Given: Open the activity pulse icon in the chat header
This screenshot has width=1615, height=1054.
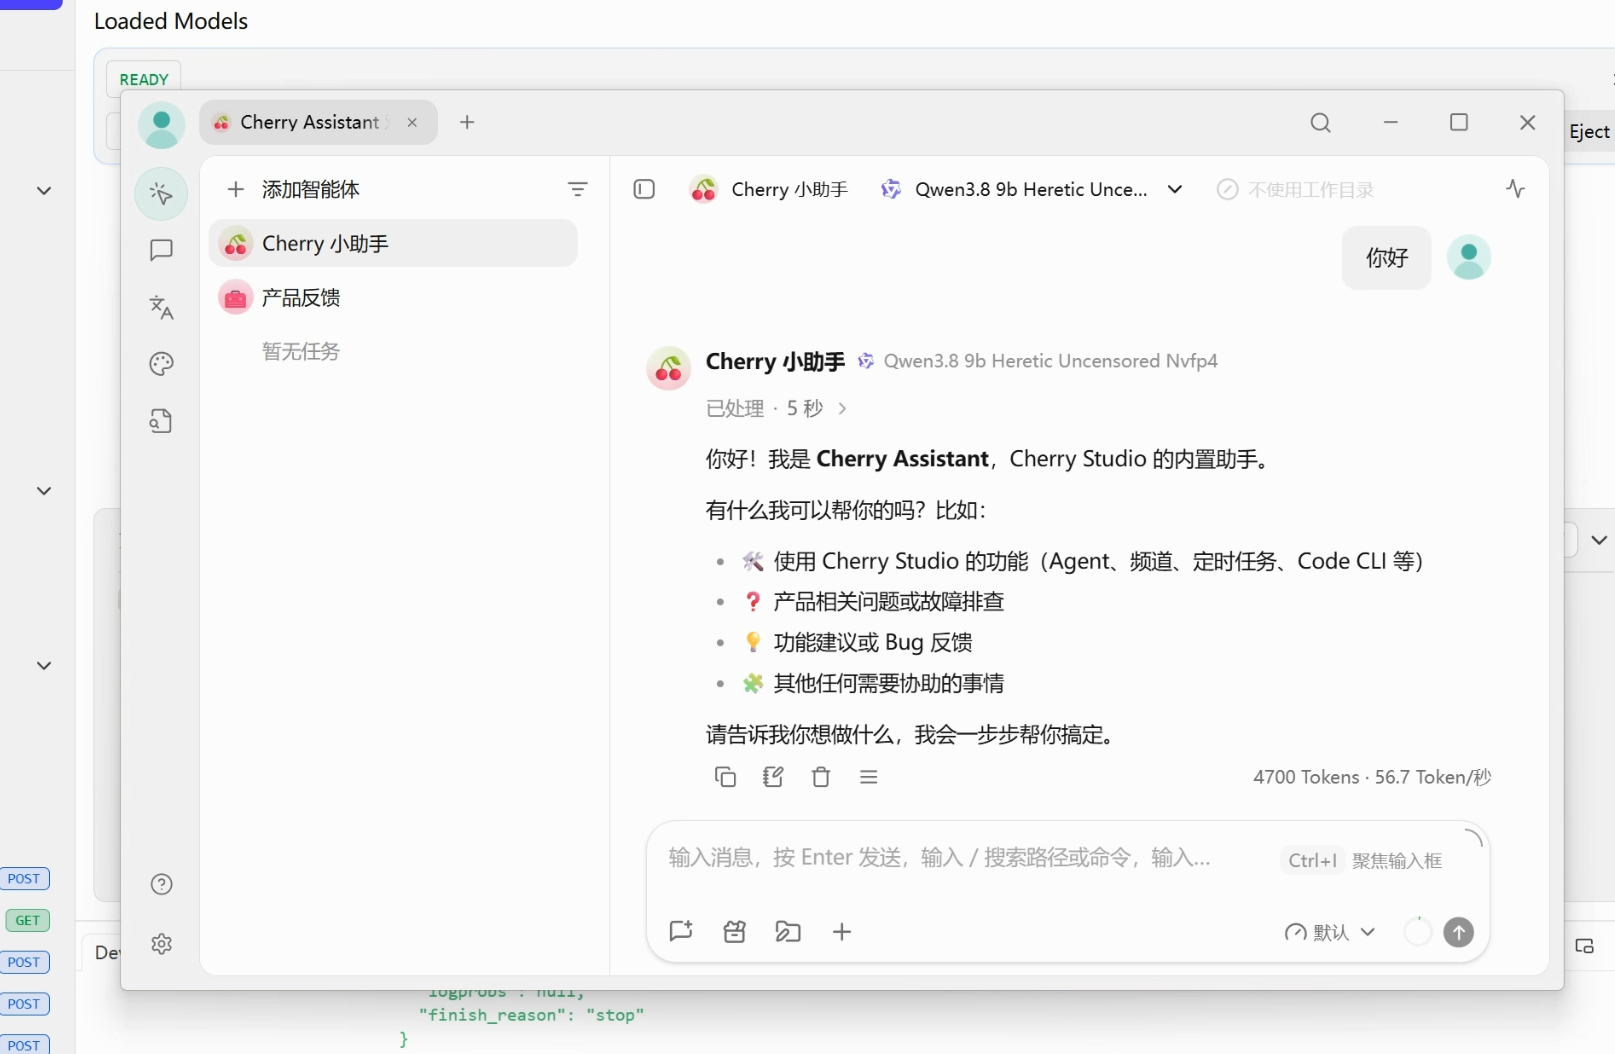Looking at the screenshot, I should 1515,188.
